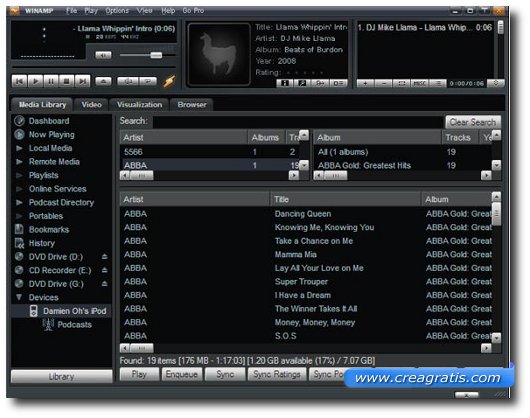Viewport: 530px width, 418px height.
Task: Collapse the Devices tree node
Action: coord(19,297)
